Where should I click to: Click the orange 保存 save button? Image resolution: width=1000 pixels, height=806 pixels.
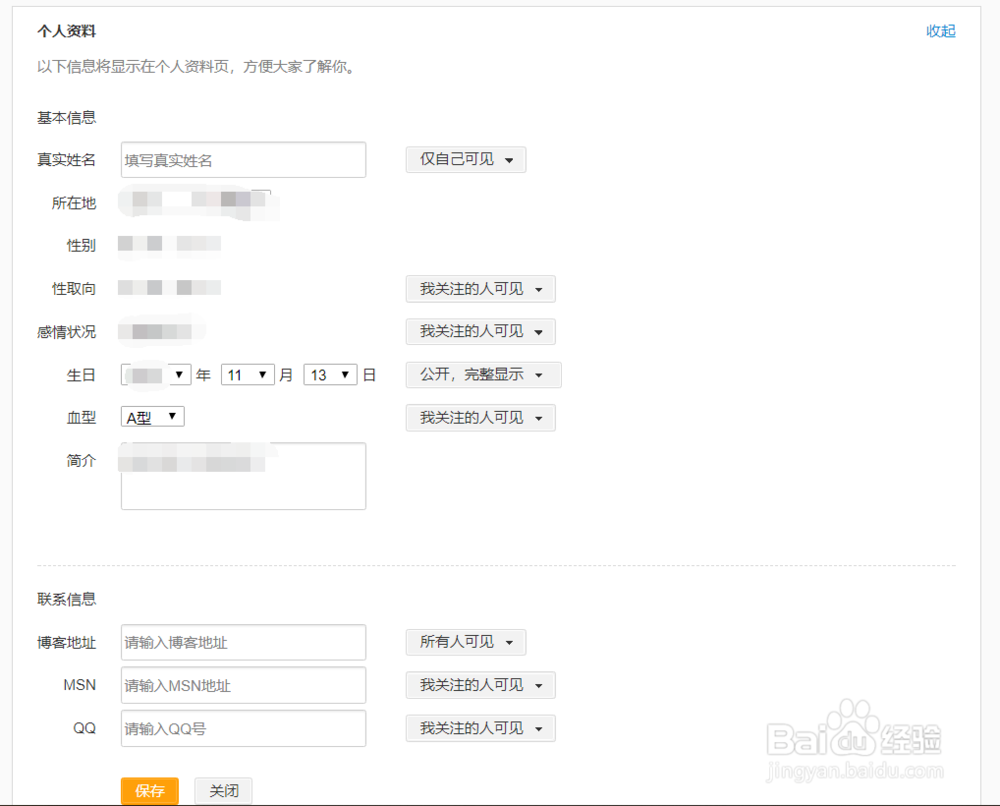coord(149,790)
